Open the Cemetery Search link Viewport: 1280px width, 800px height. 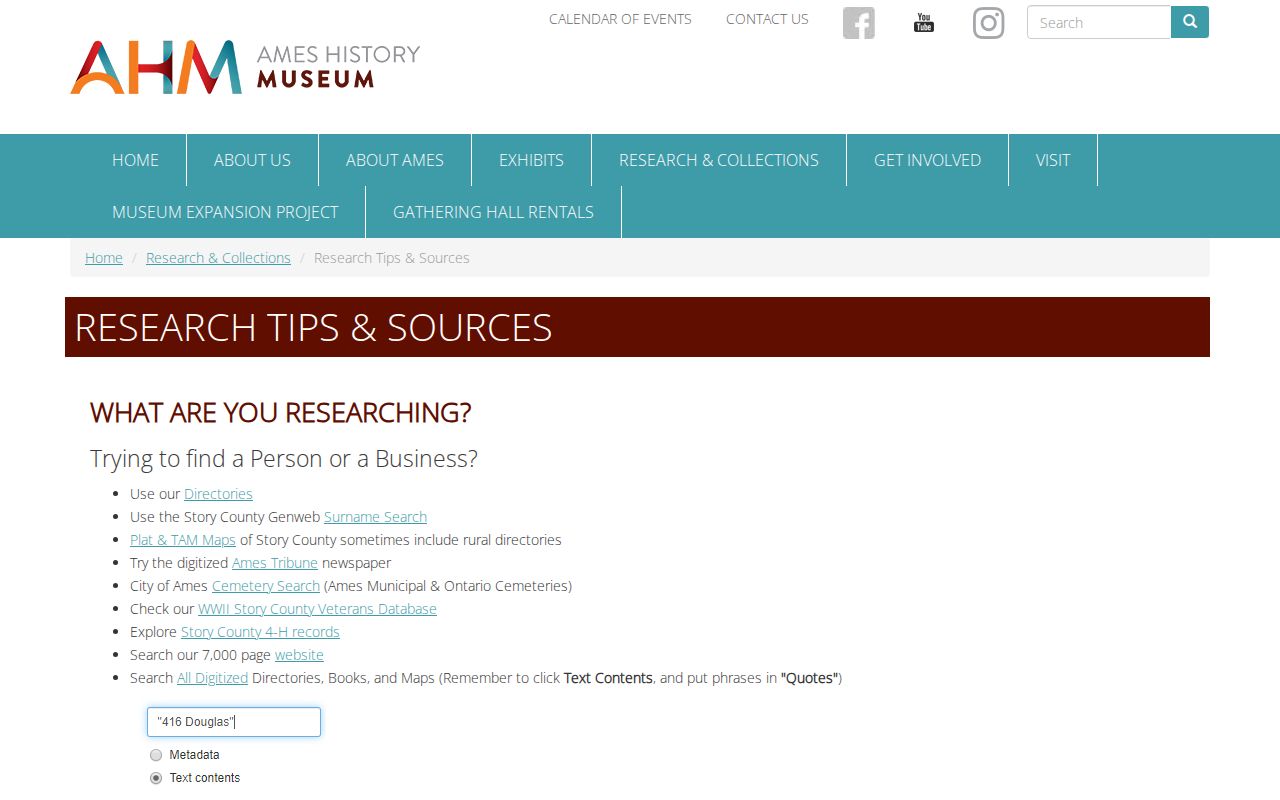tap(266, 586)
